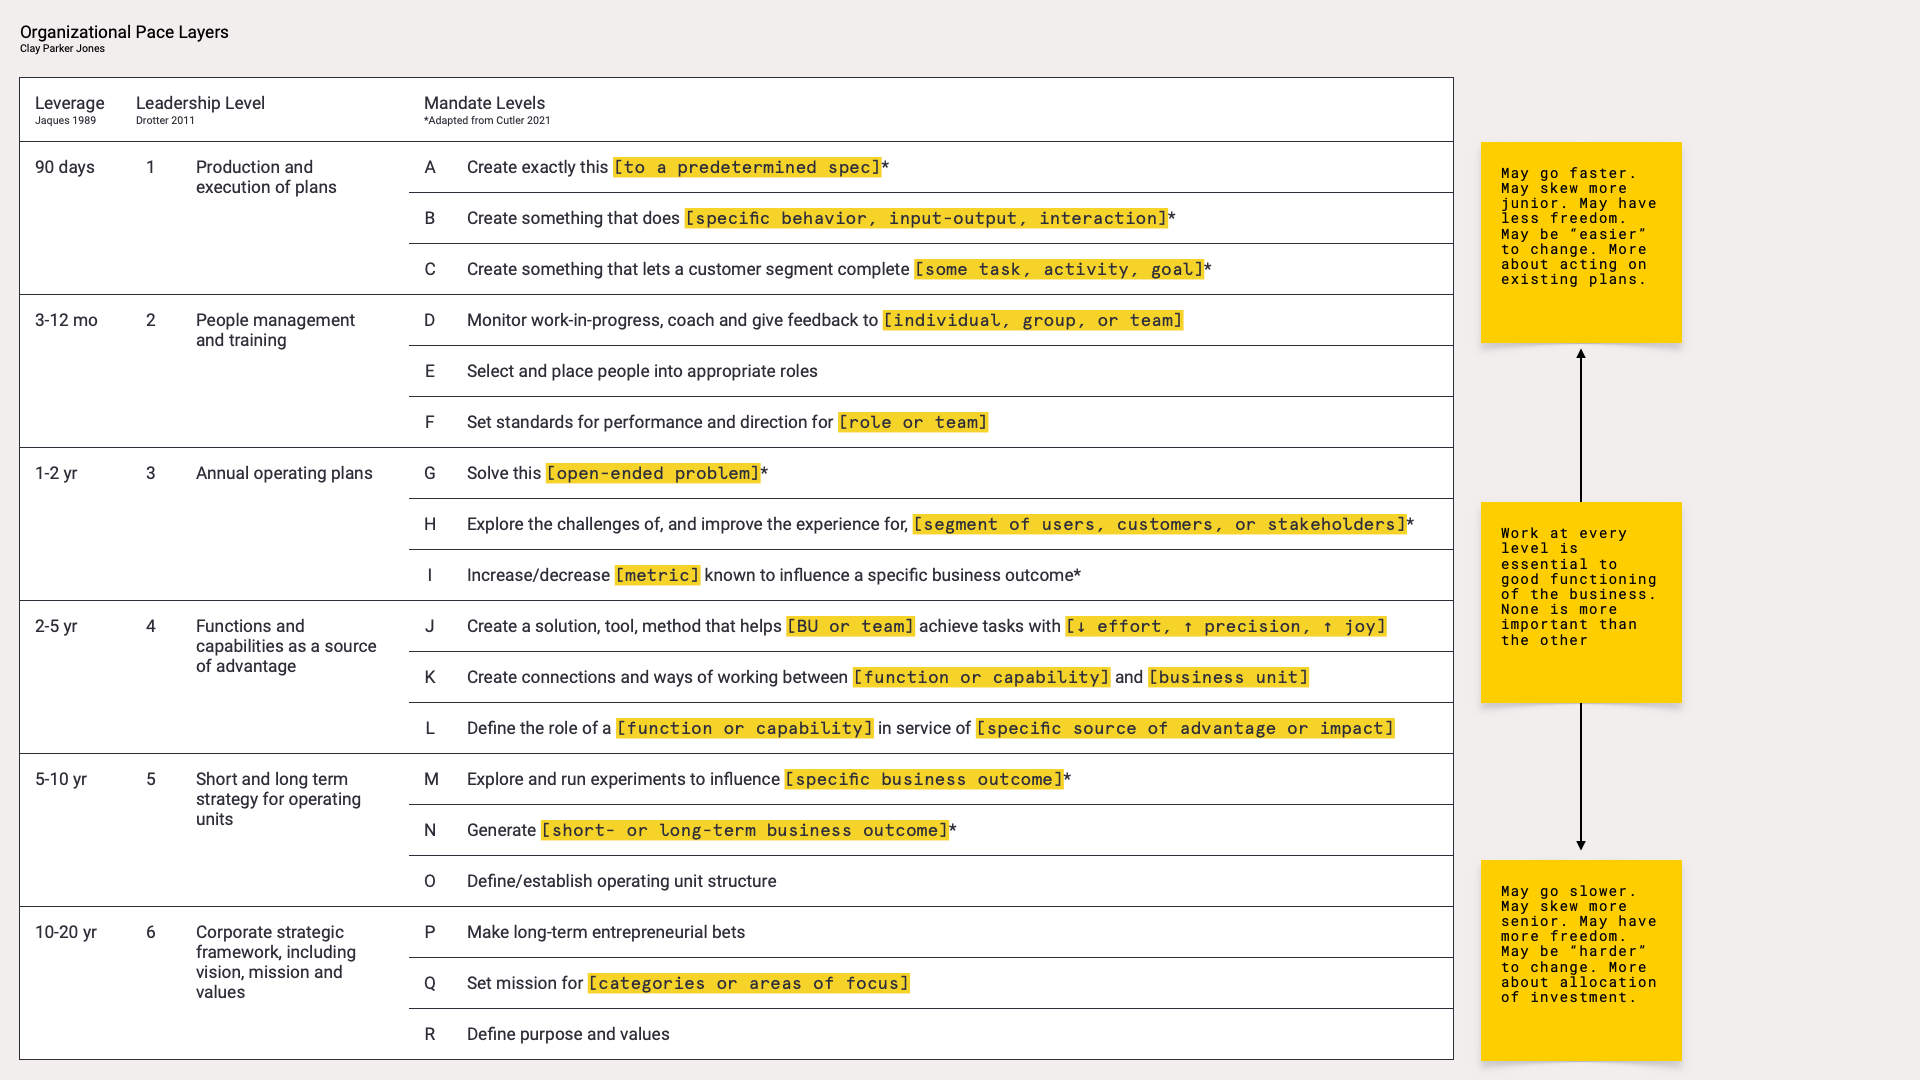Image resolution: width=1920 pixels, height=1080 pixels.
Task: Click row P "Make long-term entrepreneurial bets"
Action: 606,932
